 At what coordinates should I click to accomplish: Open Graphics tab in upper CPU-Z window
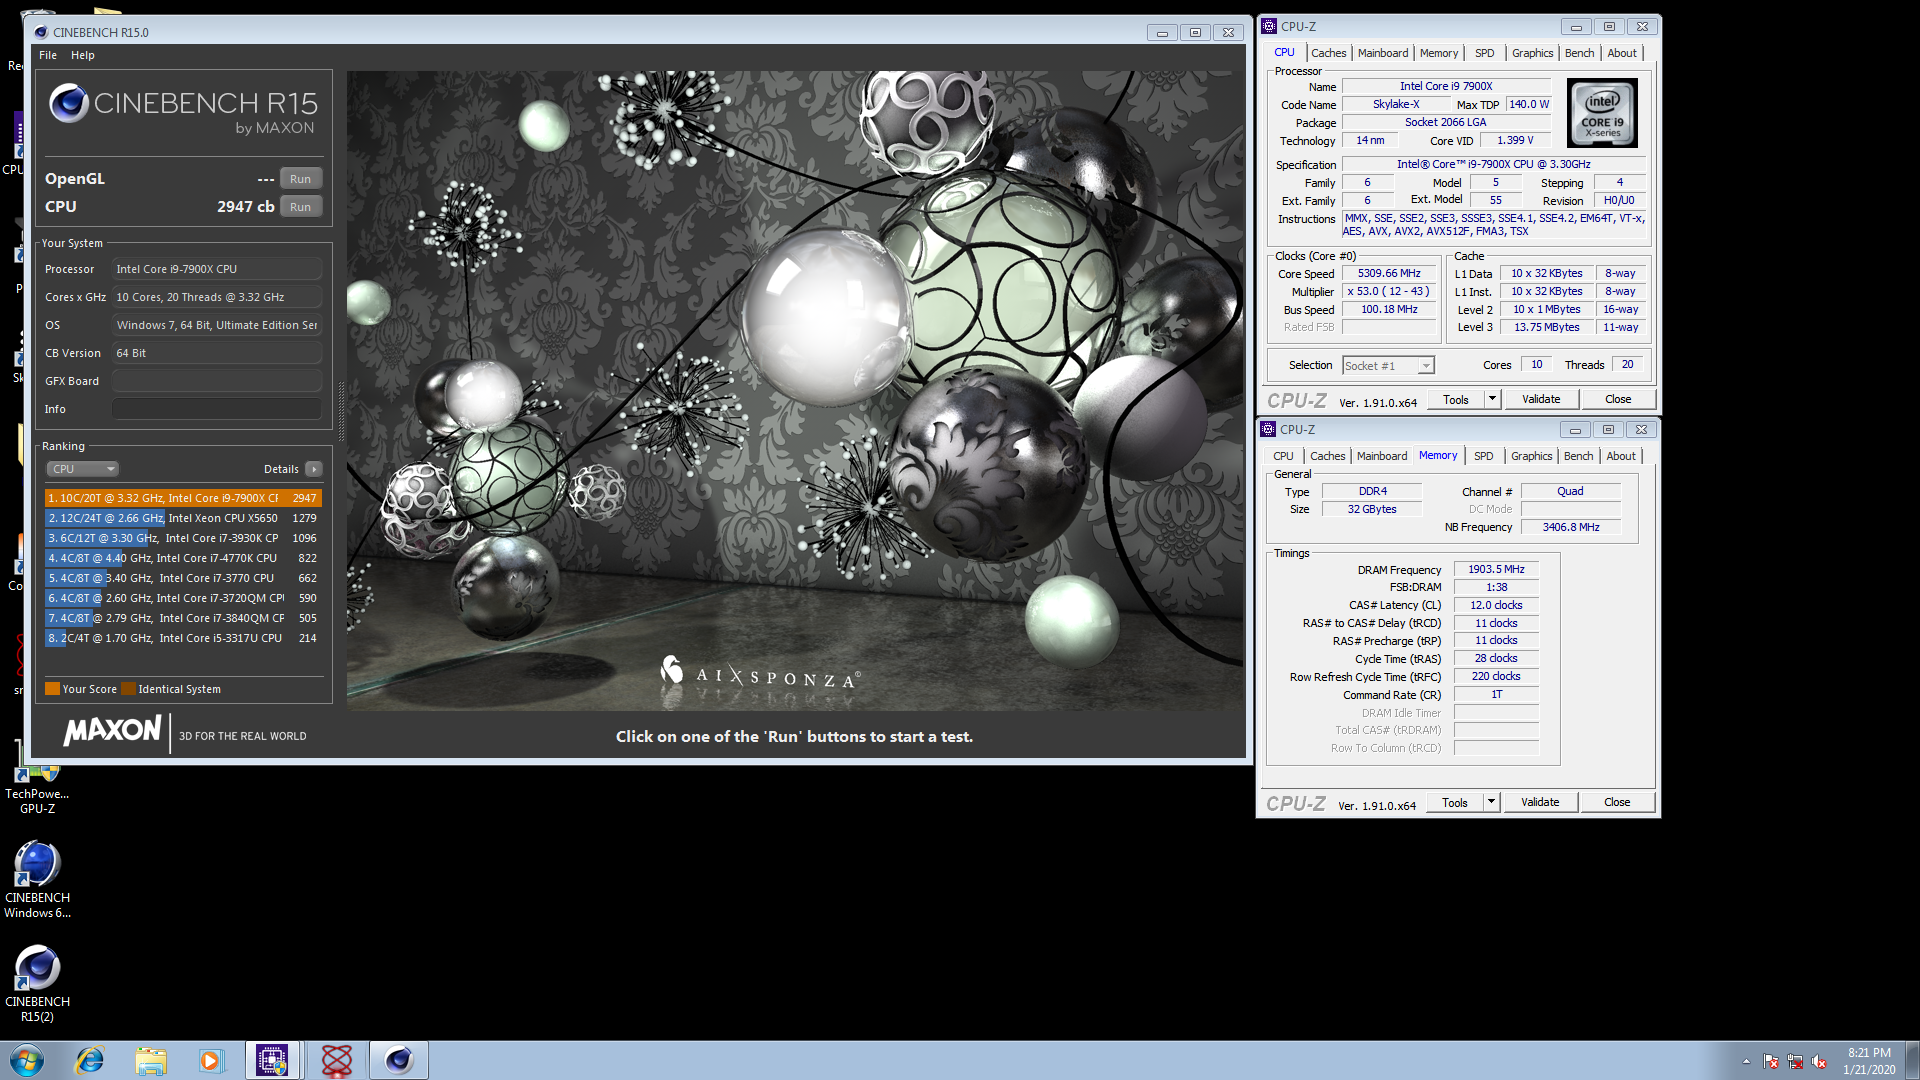(1532, 53)
